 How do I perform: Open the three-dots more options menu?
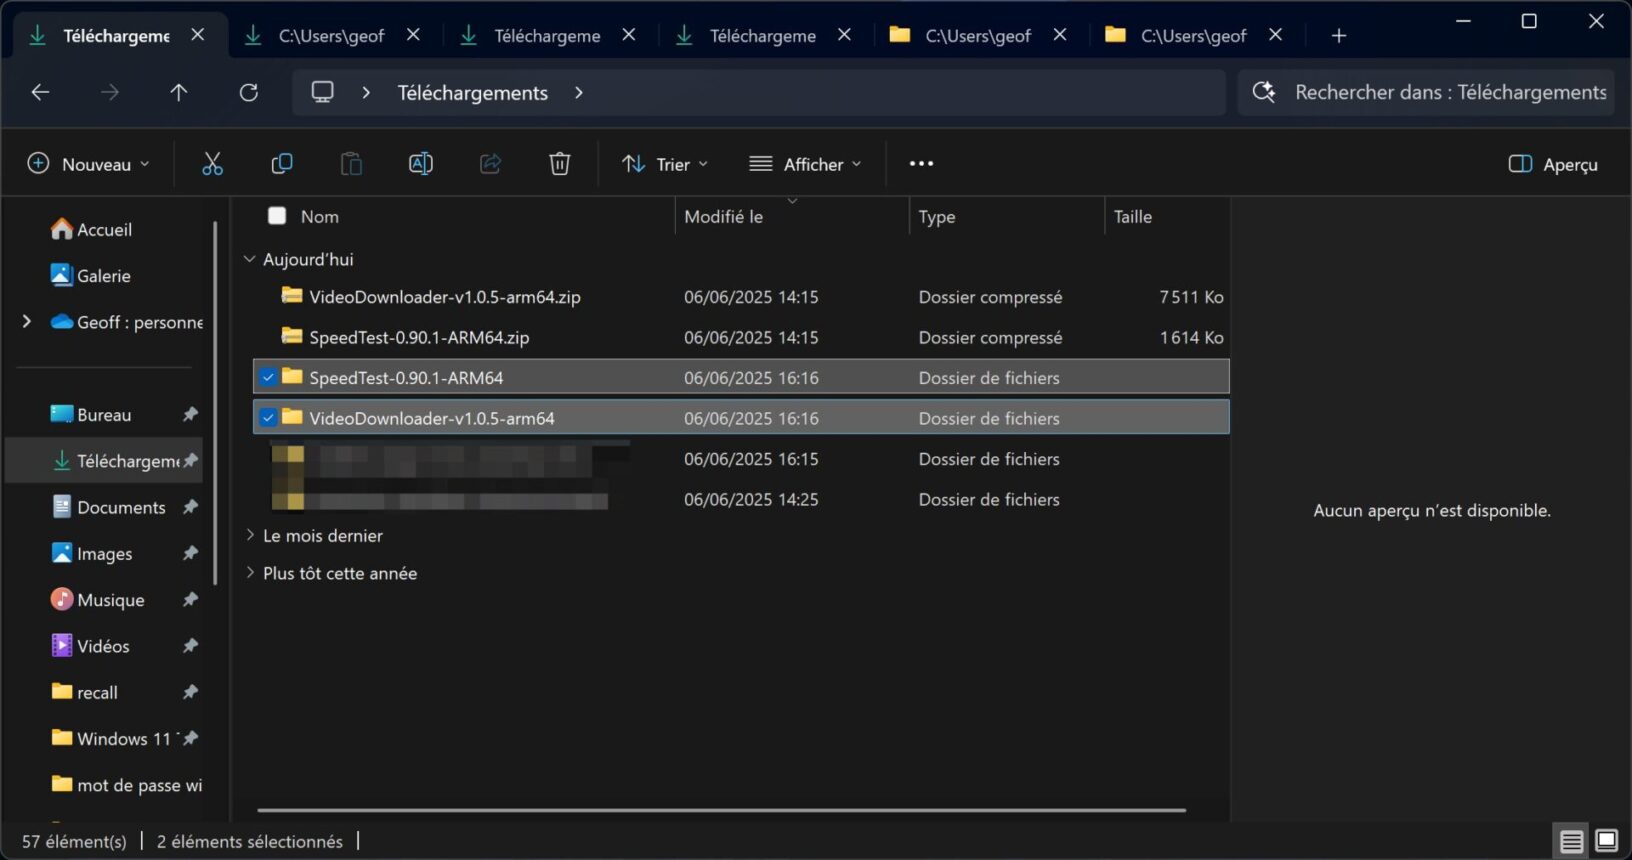point(921,164)
